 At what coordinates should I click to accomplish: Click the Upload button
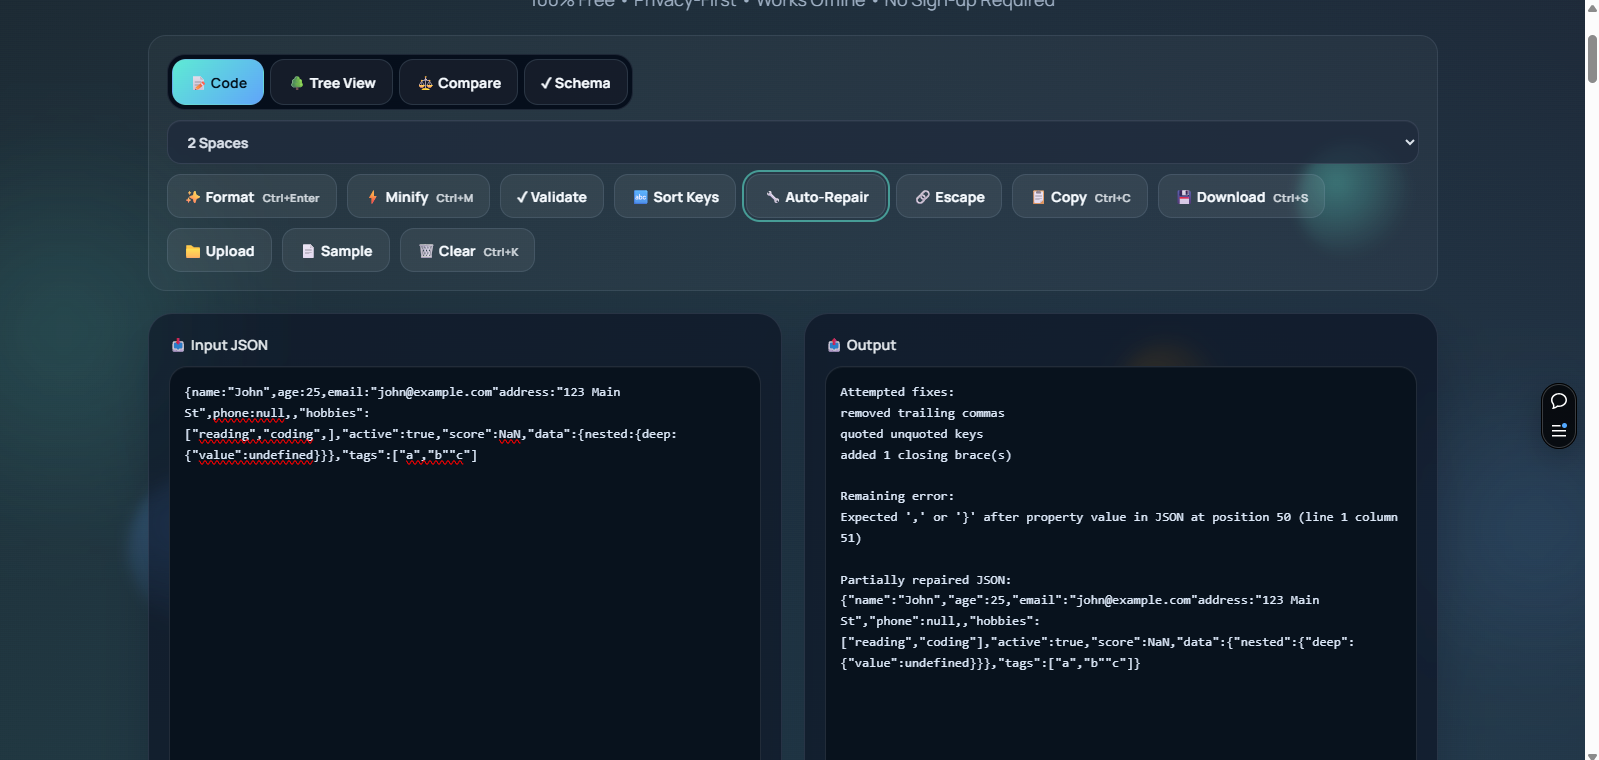(x=219, y=251)
